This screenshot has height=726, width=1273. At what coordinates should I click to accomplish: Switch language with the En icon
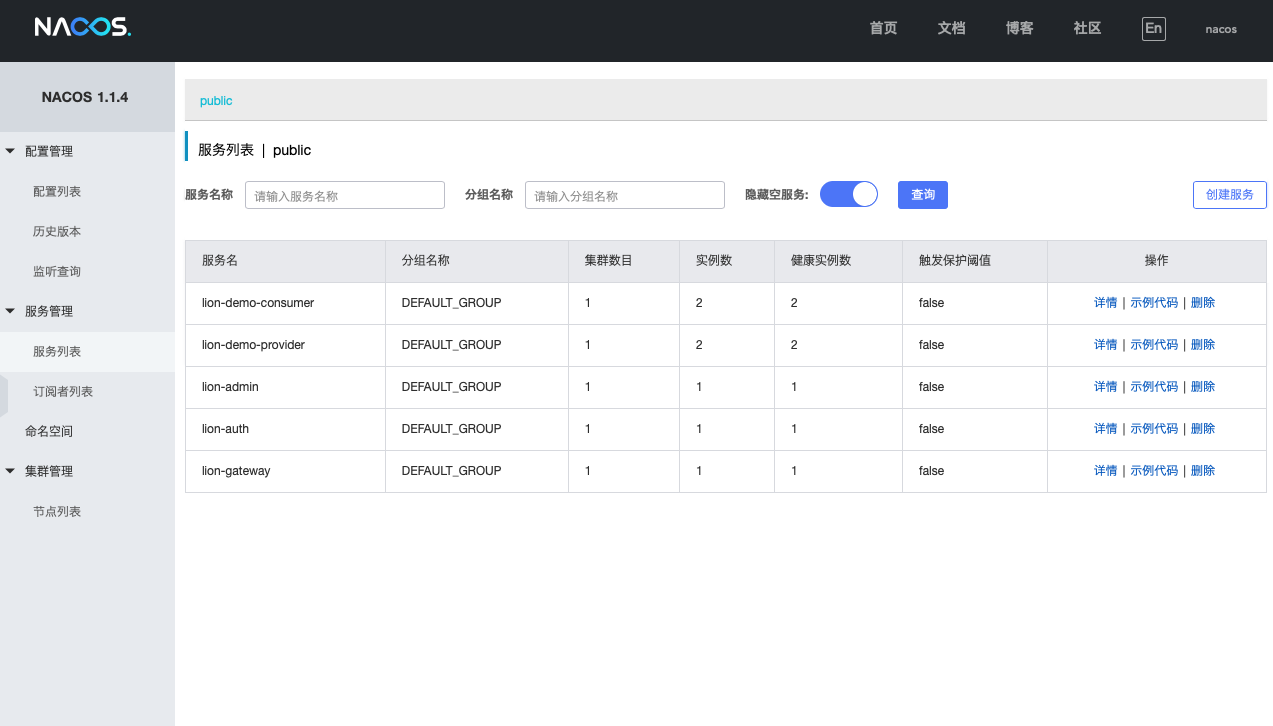[1154, 28]
